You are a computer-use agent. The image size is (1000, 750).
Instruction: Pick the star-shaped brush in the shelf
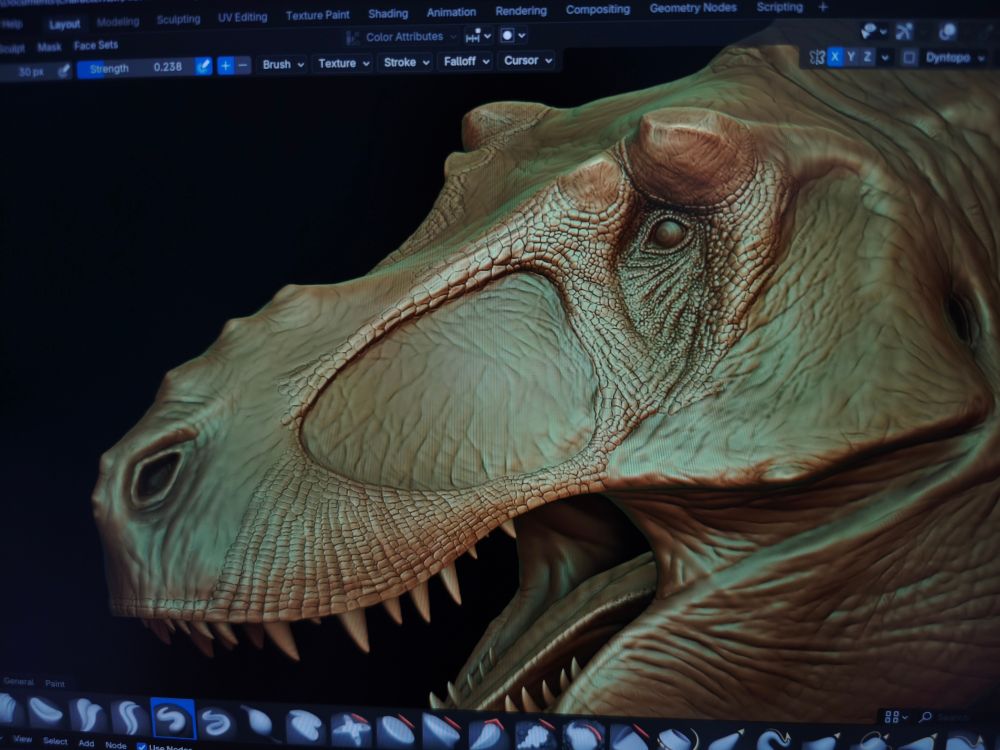click(351, 729)
